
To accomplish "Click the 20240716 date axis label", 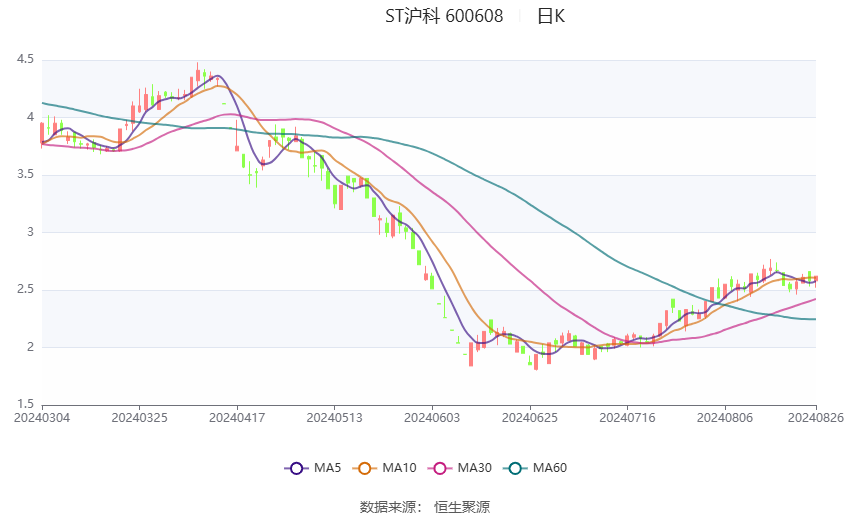I will 627,418.
